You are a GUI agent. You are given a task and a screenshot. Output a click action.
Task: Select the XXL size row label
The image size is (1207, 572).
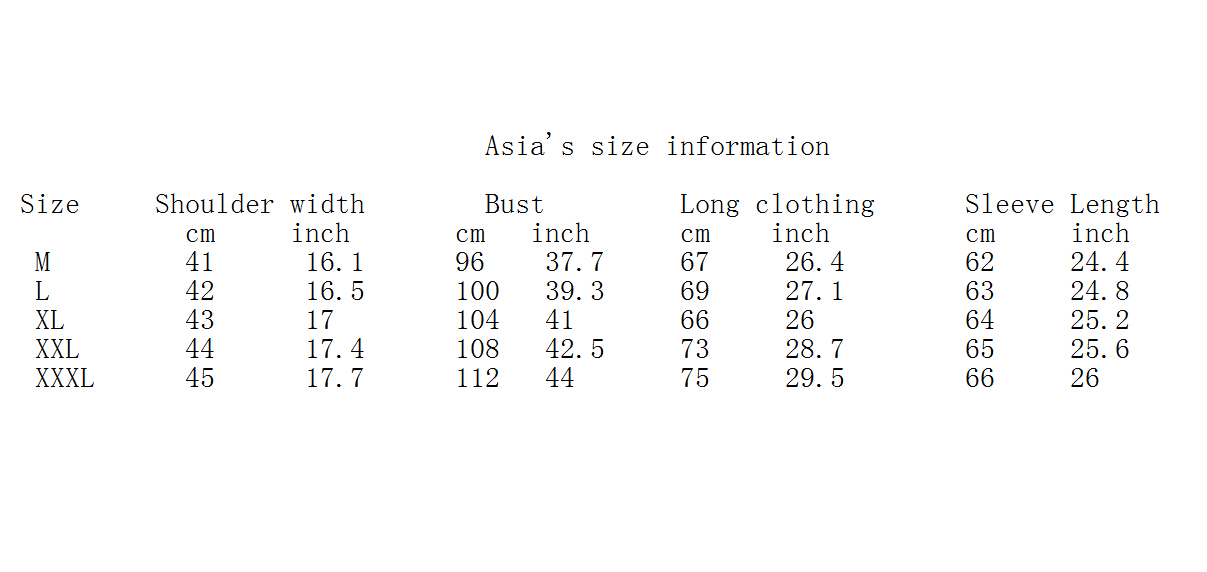coord(57,350)
